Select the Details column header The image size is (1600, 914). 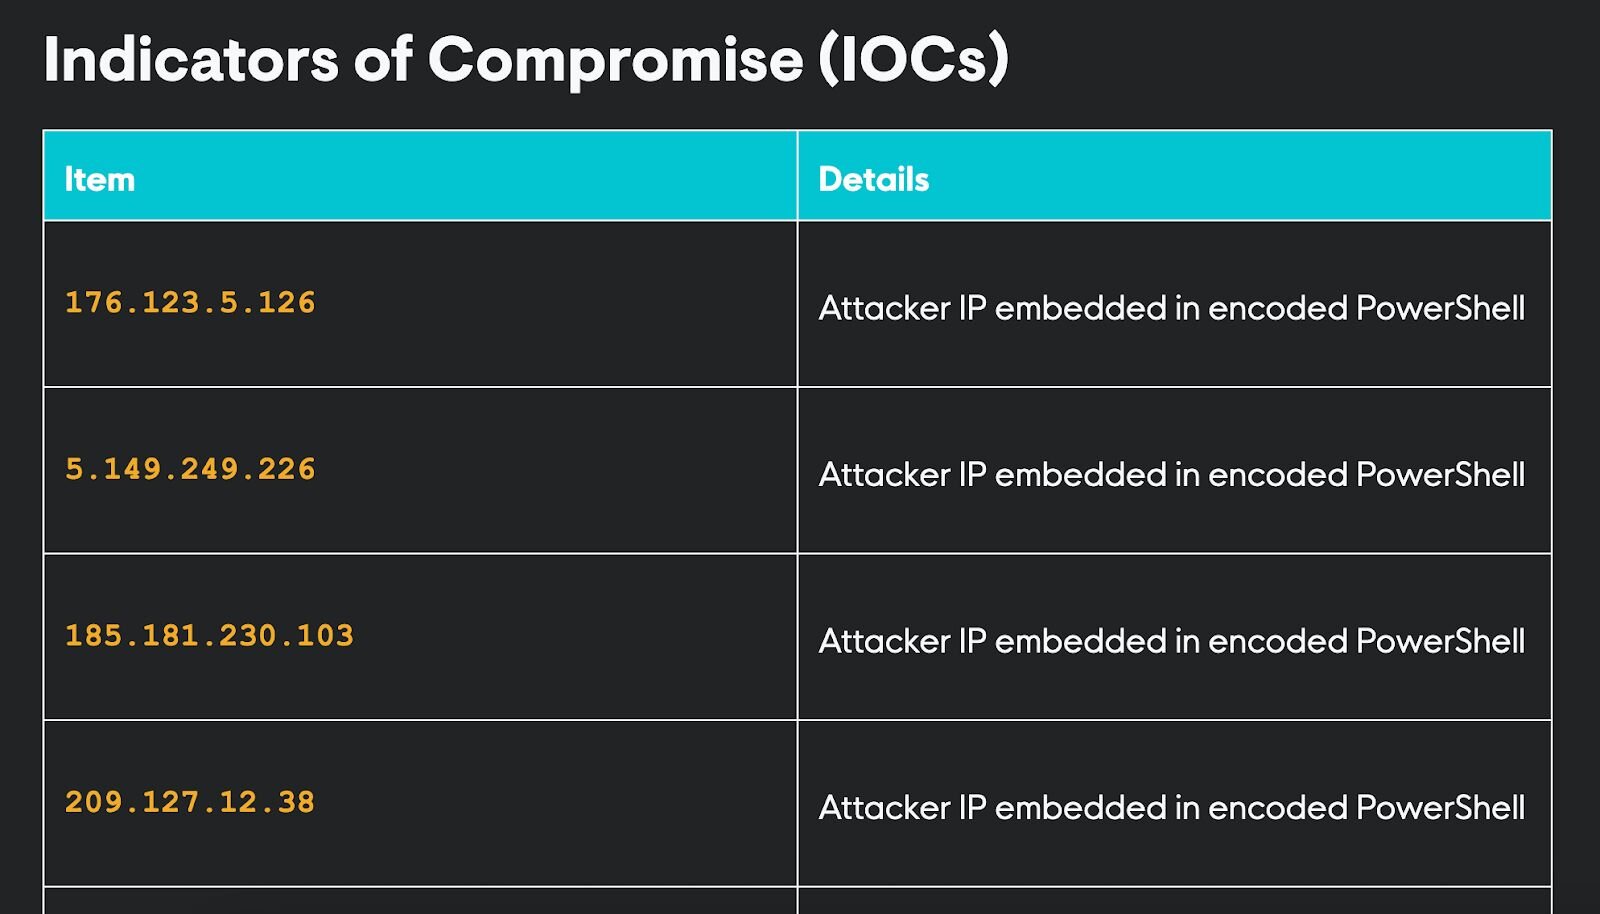874,179
